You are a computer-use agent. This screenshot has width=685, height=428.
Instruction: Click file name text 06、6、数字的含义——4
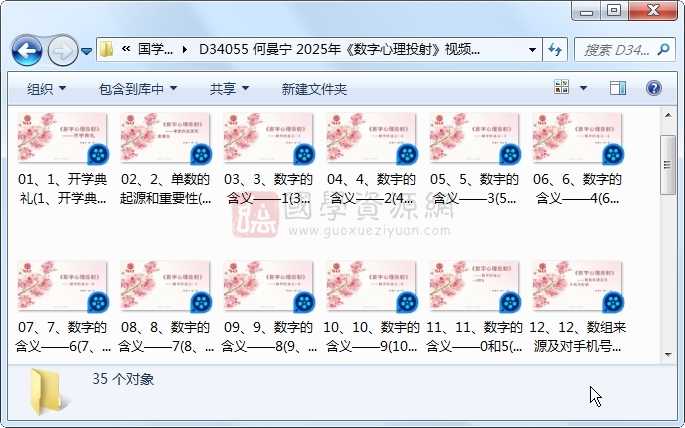pos(578,189)
